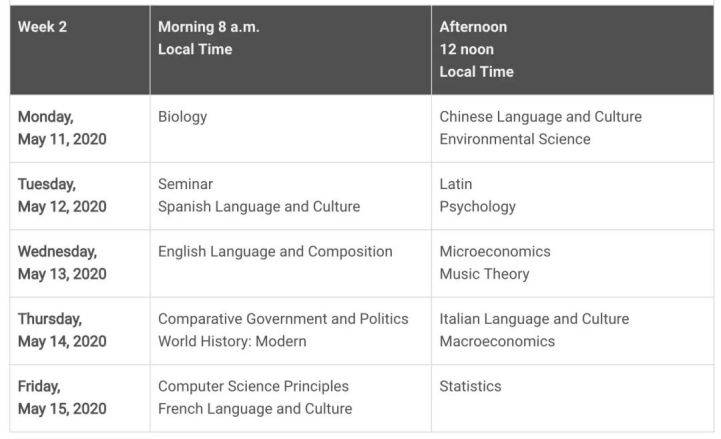Screen dimensions: 721x439
Task: Click the Biology exam entry
Action: [x=182, y=117]
